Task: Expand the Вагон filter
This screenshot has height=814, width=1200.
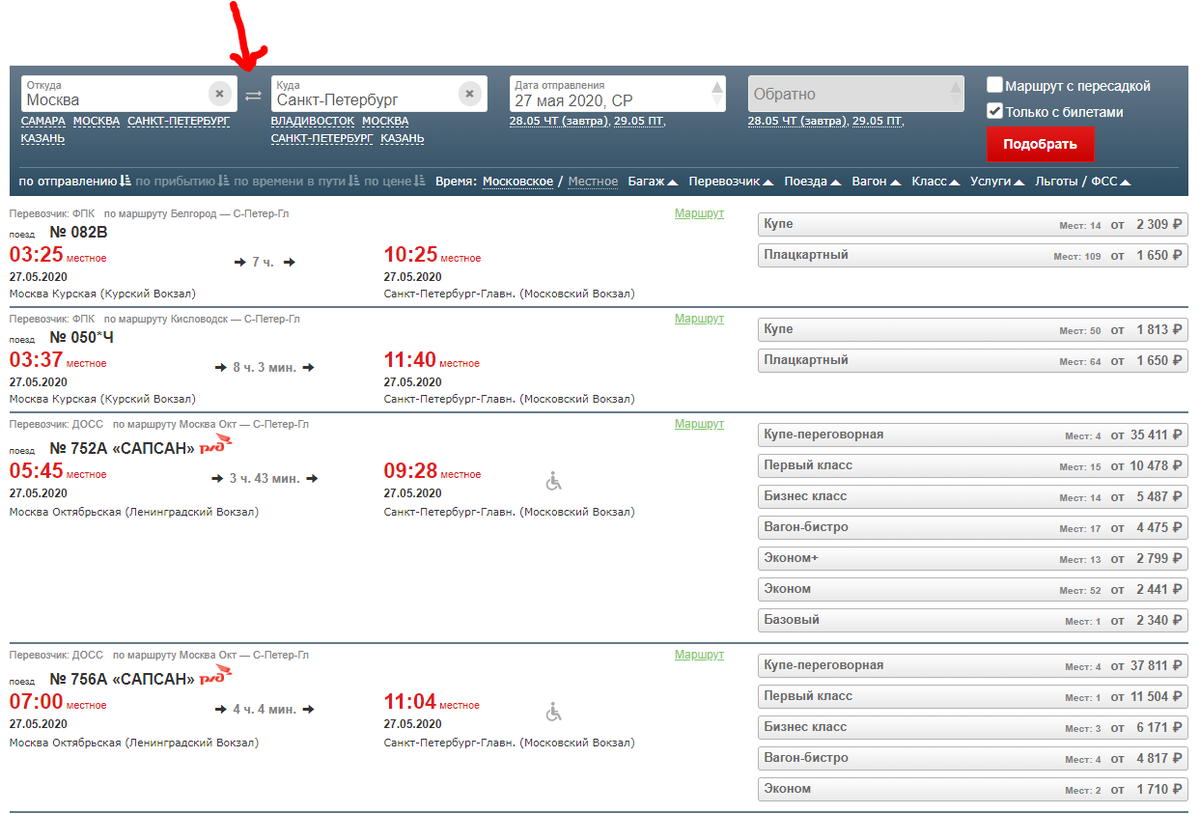Action: (x=877, y=182)
